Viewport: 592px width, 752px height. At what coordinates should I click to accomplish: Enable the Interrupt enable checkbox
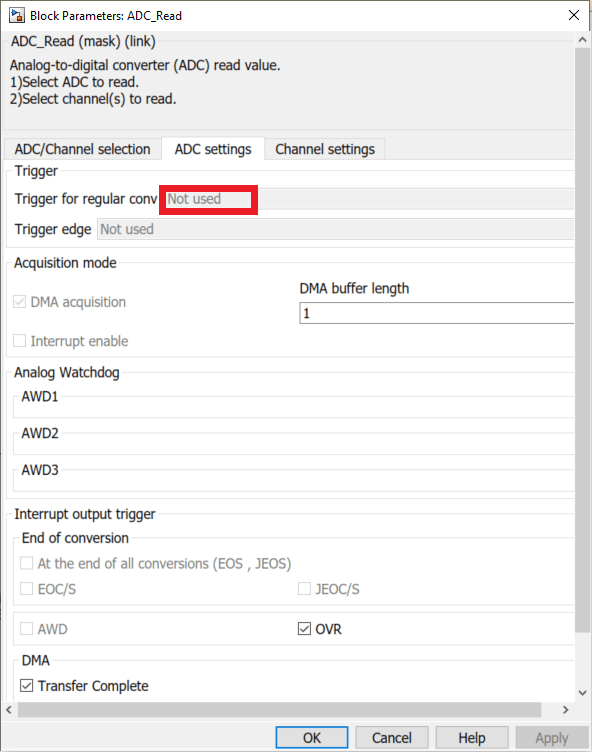pos(19,341)
